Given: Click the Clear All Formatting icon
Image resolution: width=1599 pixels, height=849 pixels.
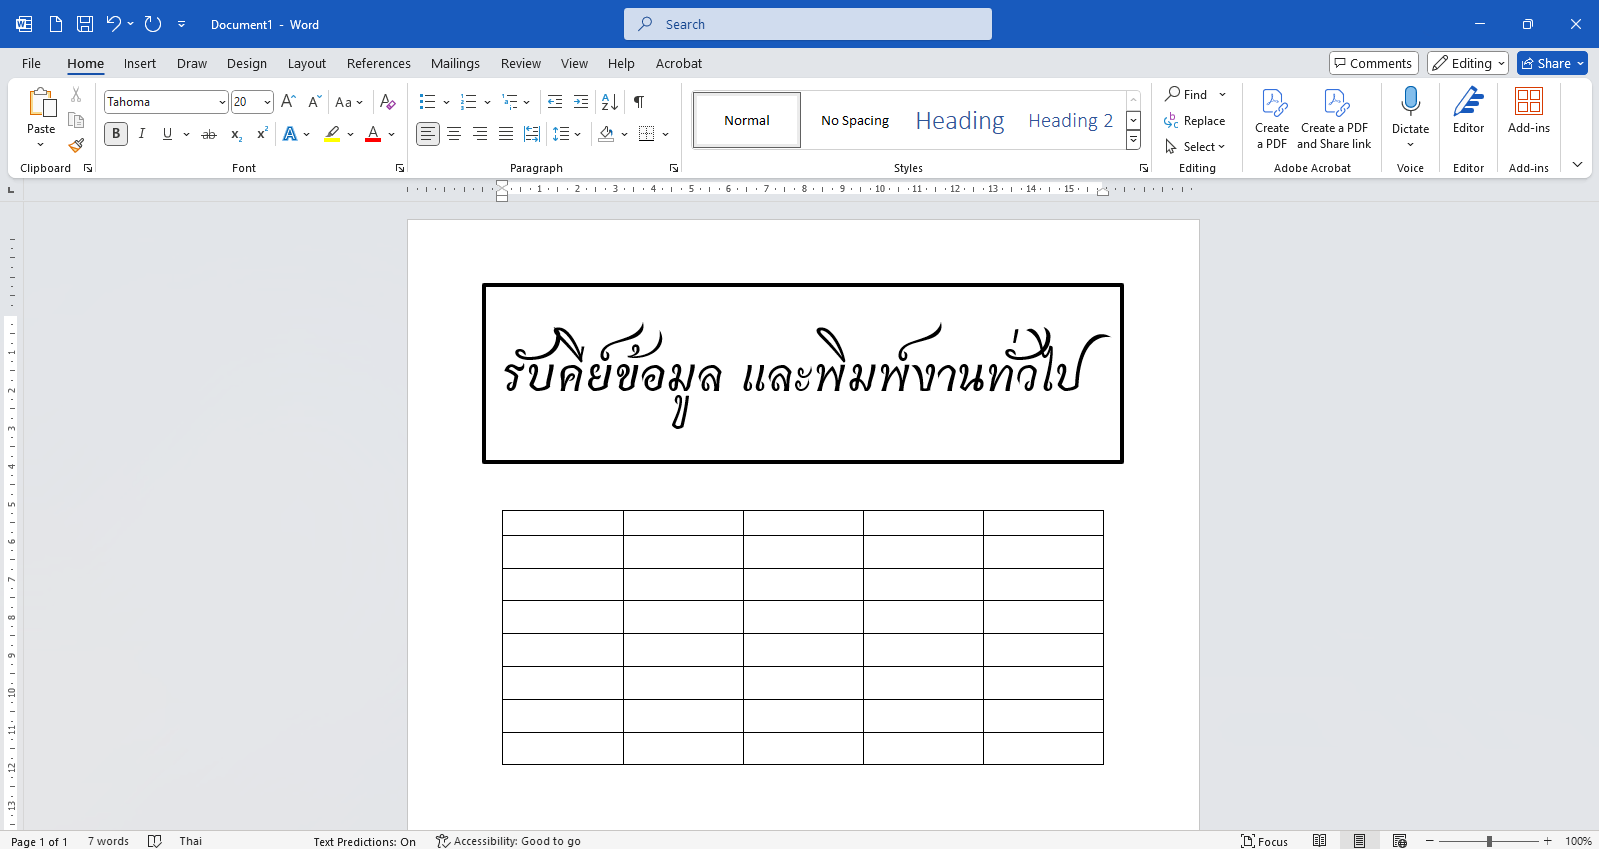Looking at the screenshot, I should [388, 102].
